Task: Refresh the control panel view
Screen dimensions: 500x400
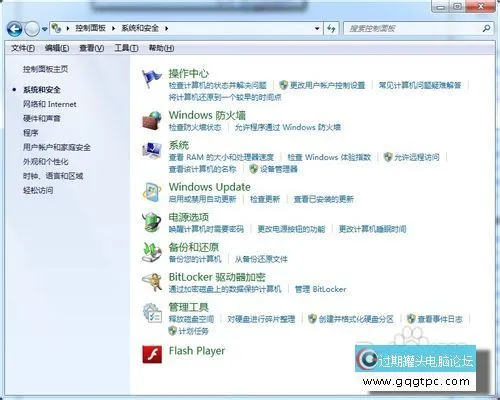Action: click(331, 28)
